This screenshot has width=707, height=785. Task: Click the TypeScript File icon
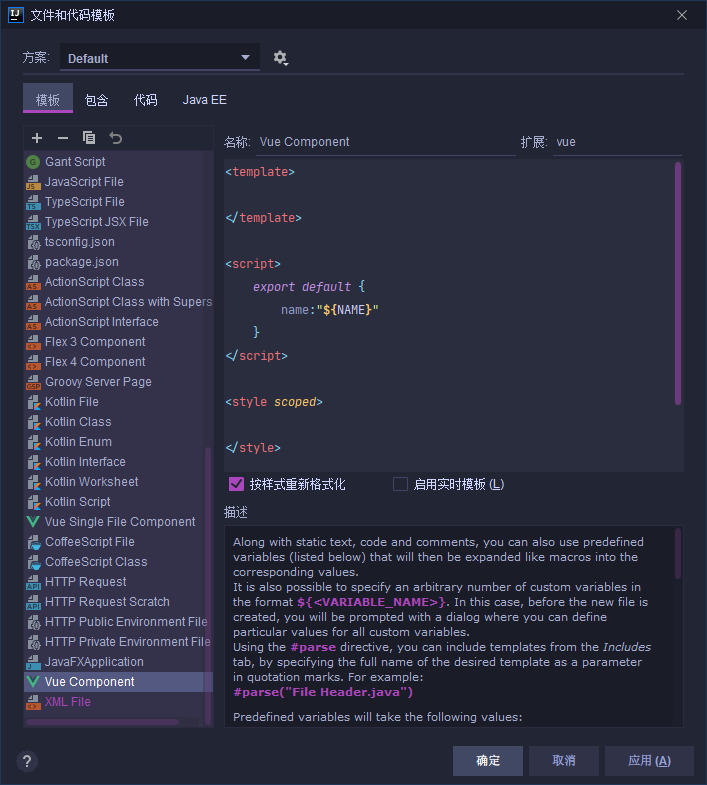point(33,202)
